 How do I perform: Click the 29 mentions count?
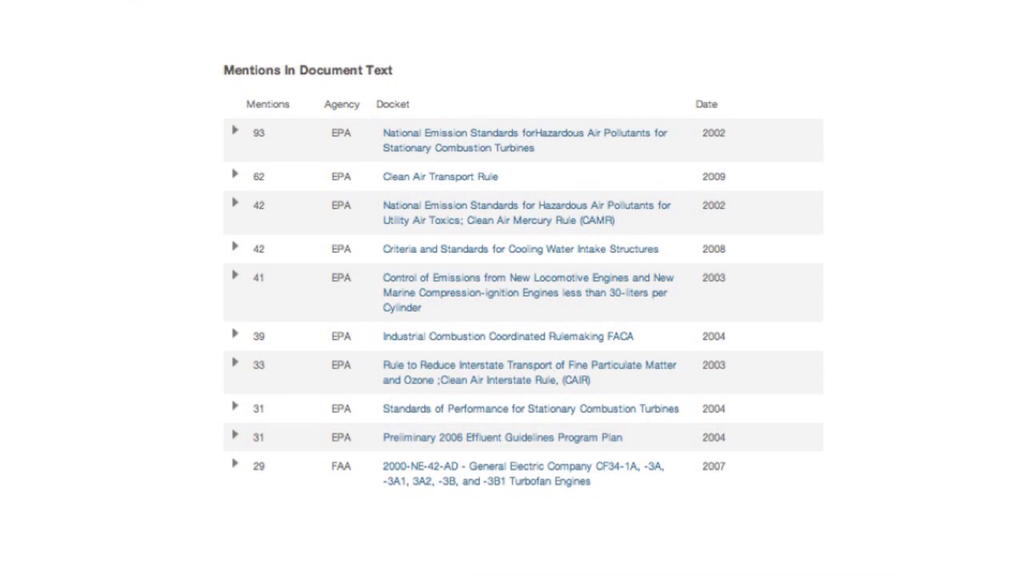[x=259, y=467]
